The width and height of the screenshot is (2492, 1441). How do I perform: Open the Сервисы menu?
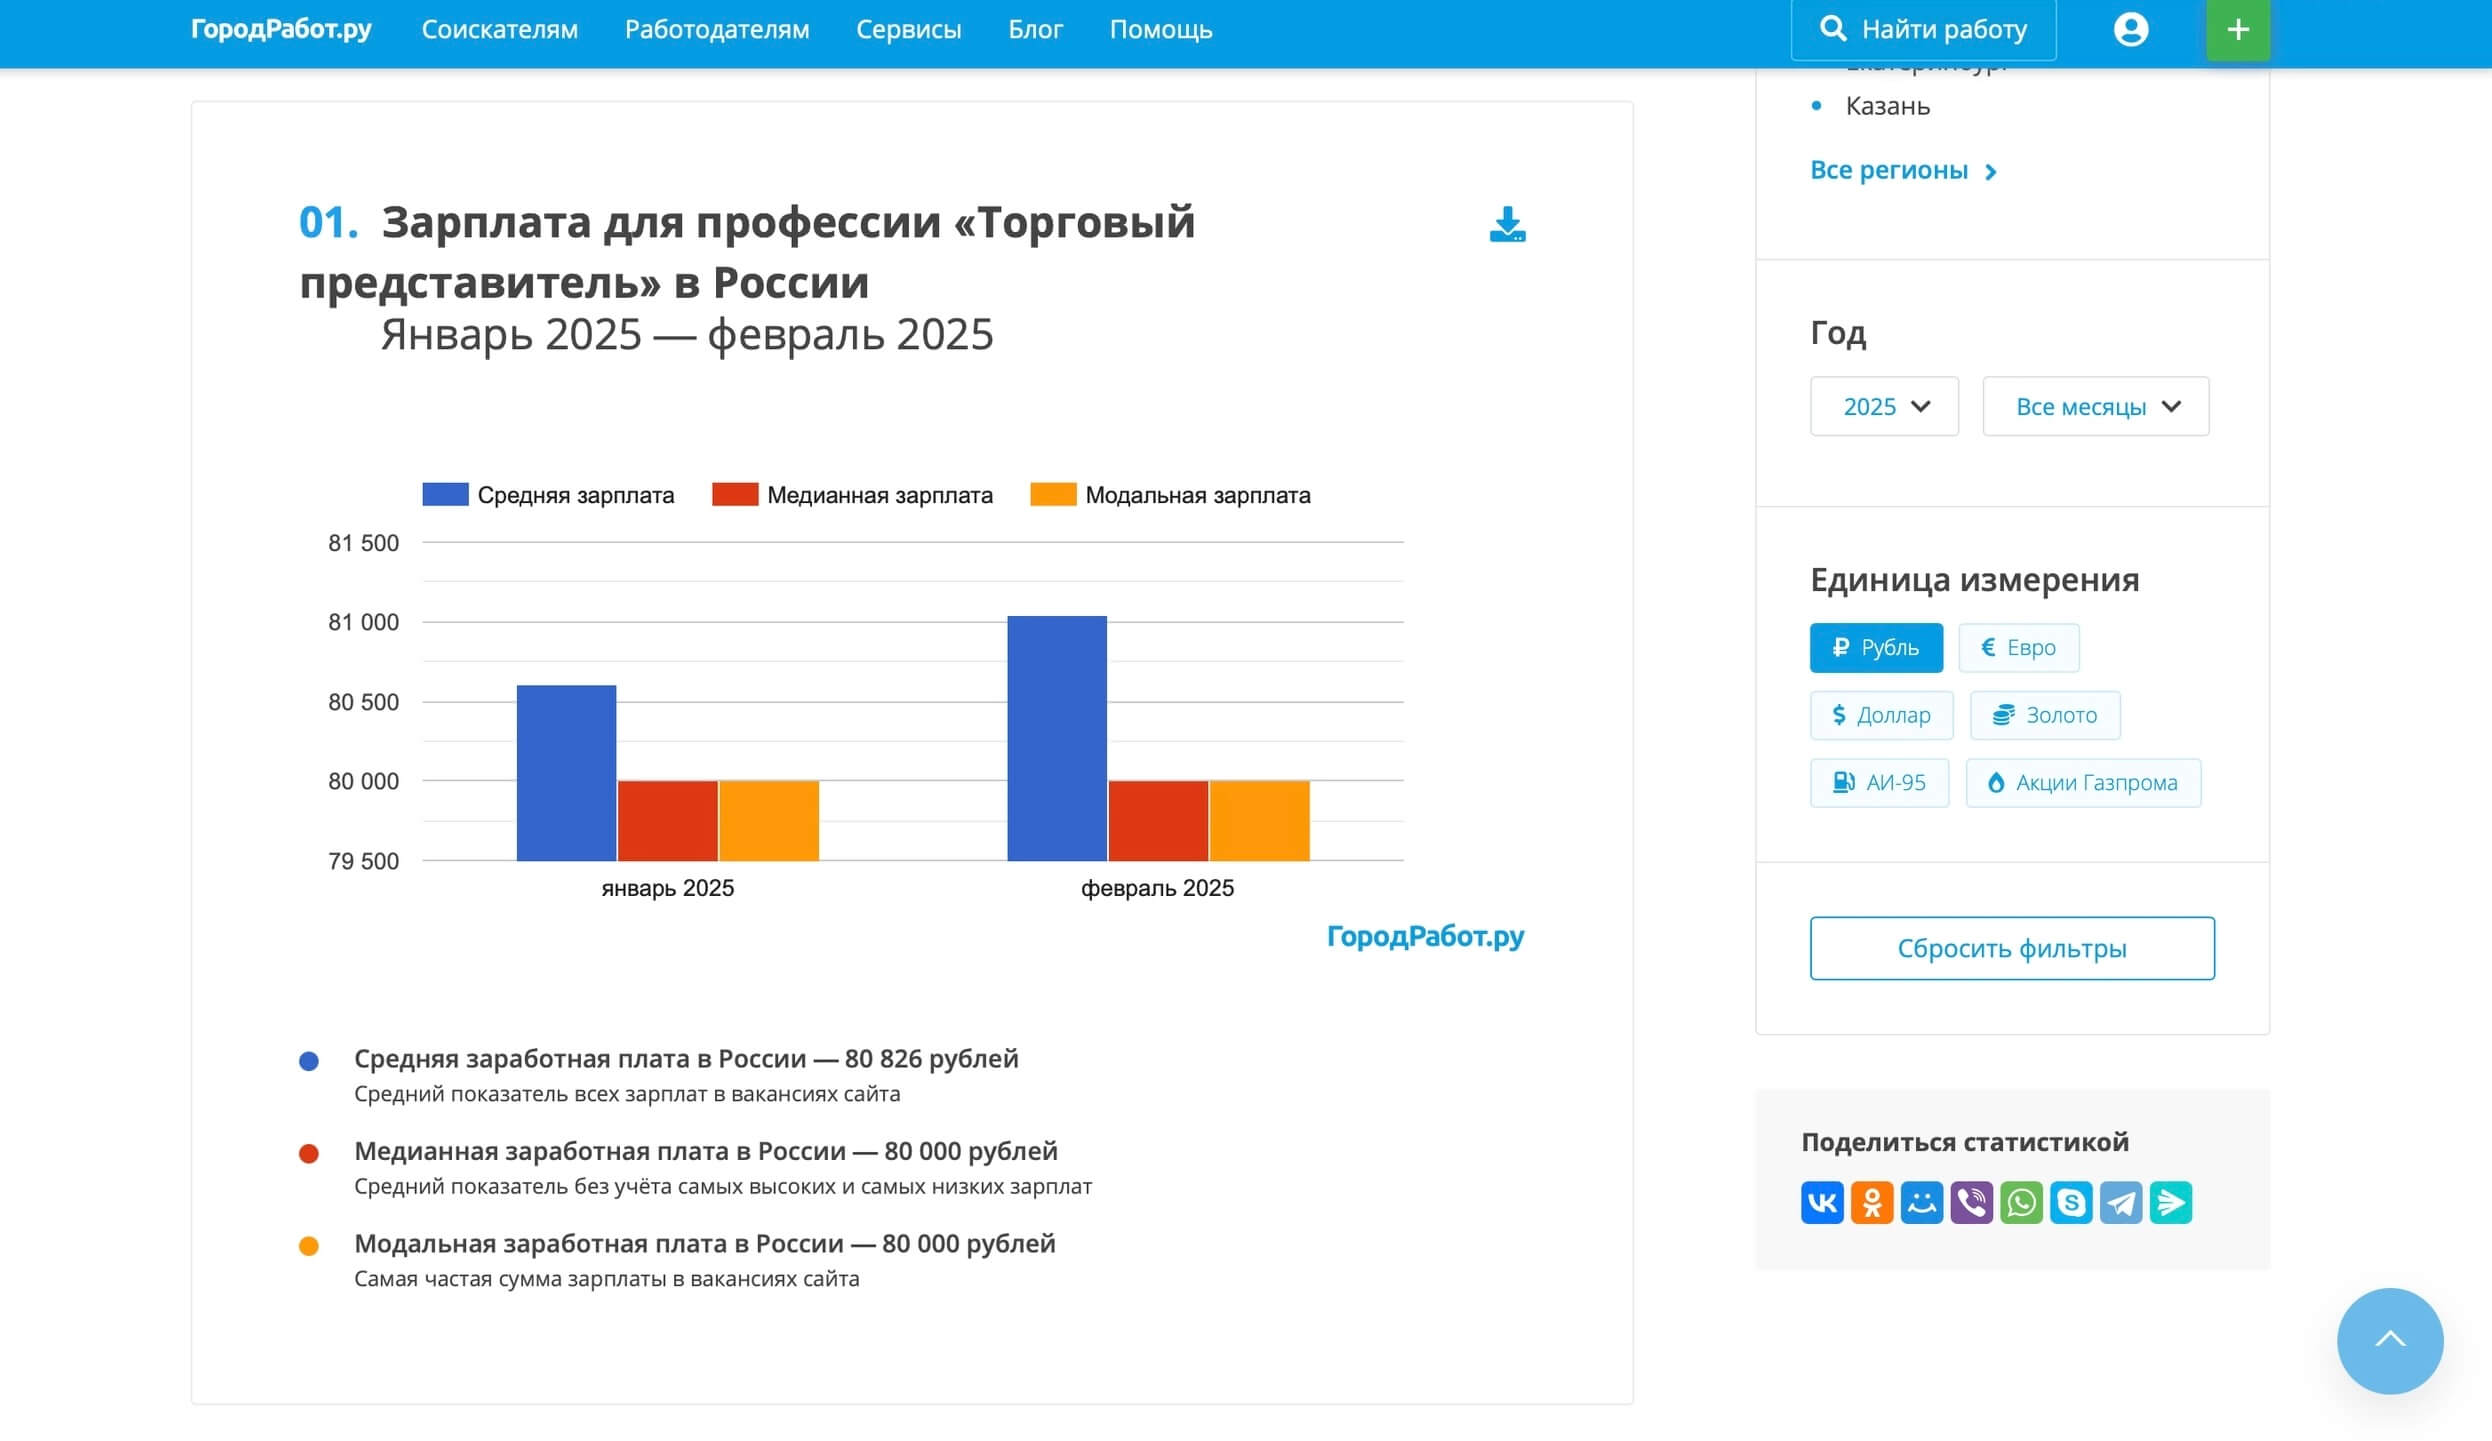908,30
